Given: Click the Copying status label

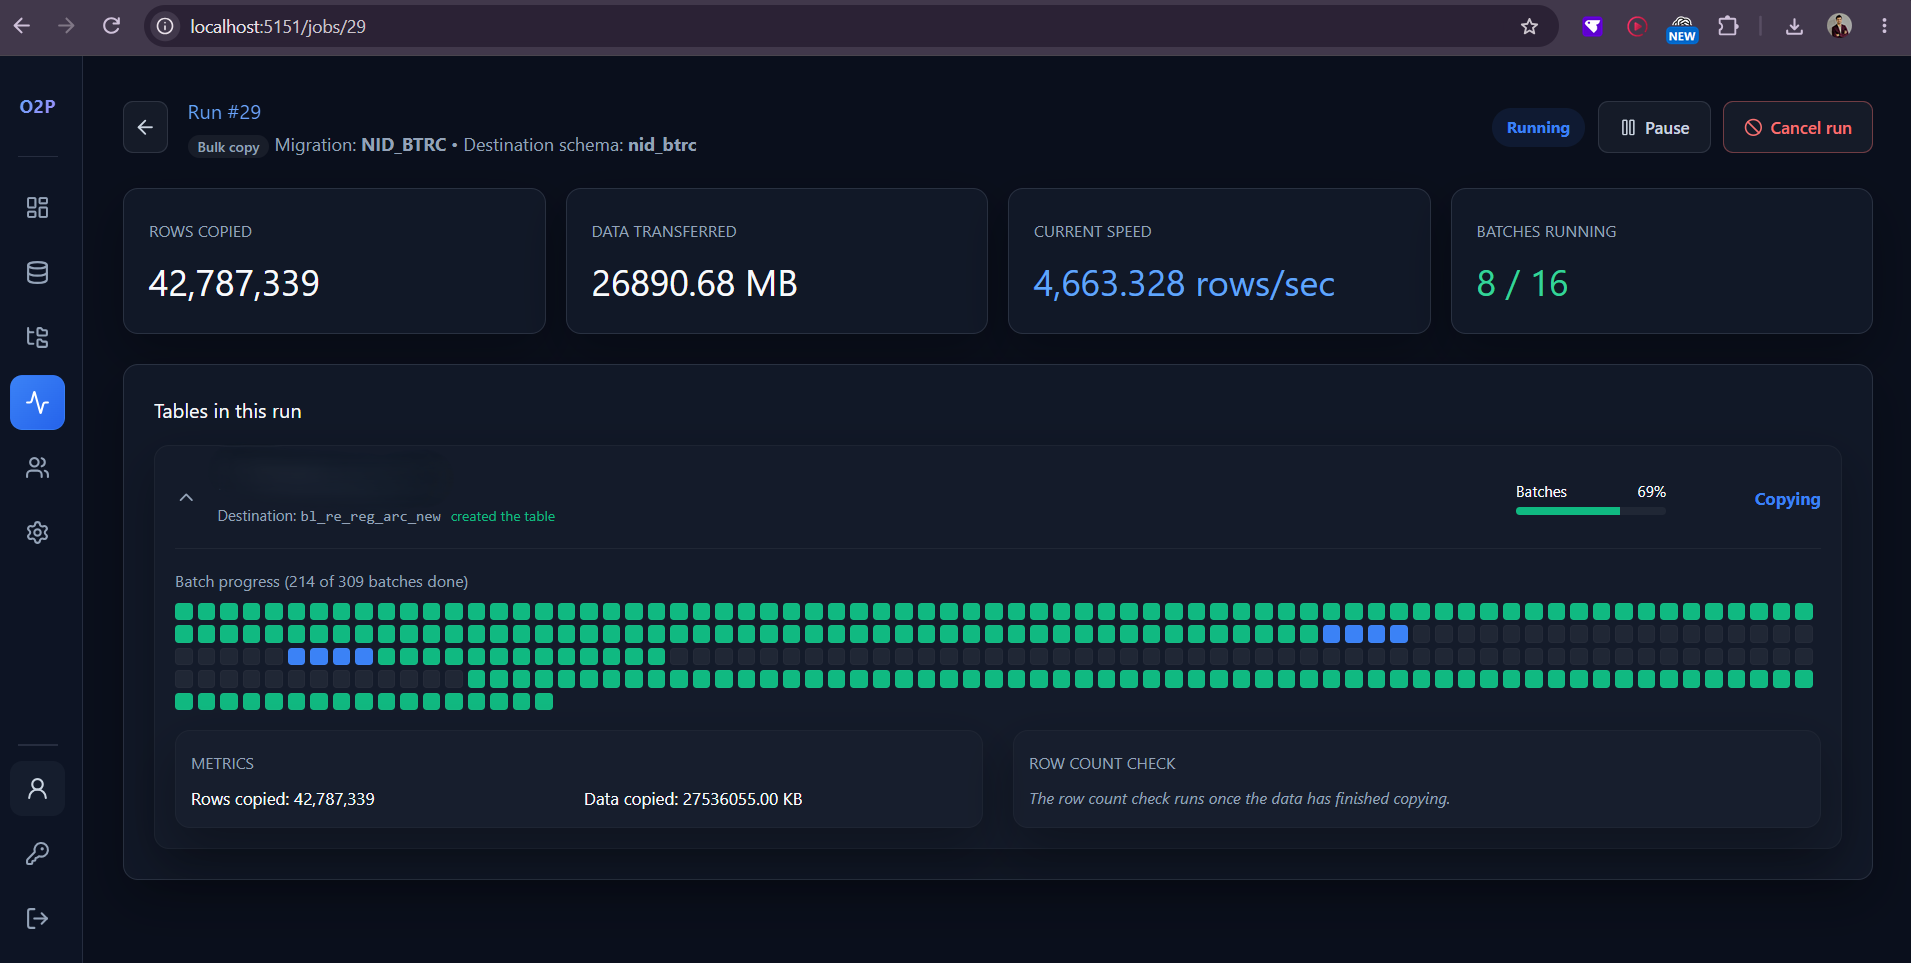Looking at the screenshot, I should point(1787,499).
